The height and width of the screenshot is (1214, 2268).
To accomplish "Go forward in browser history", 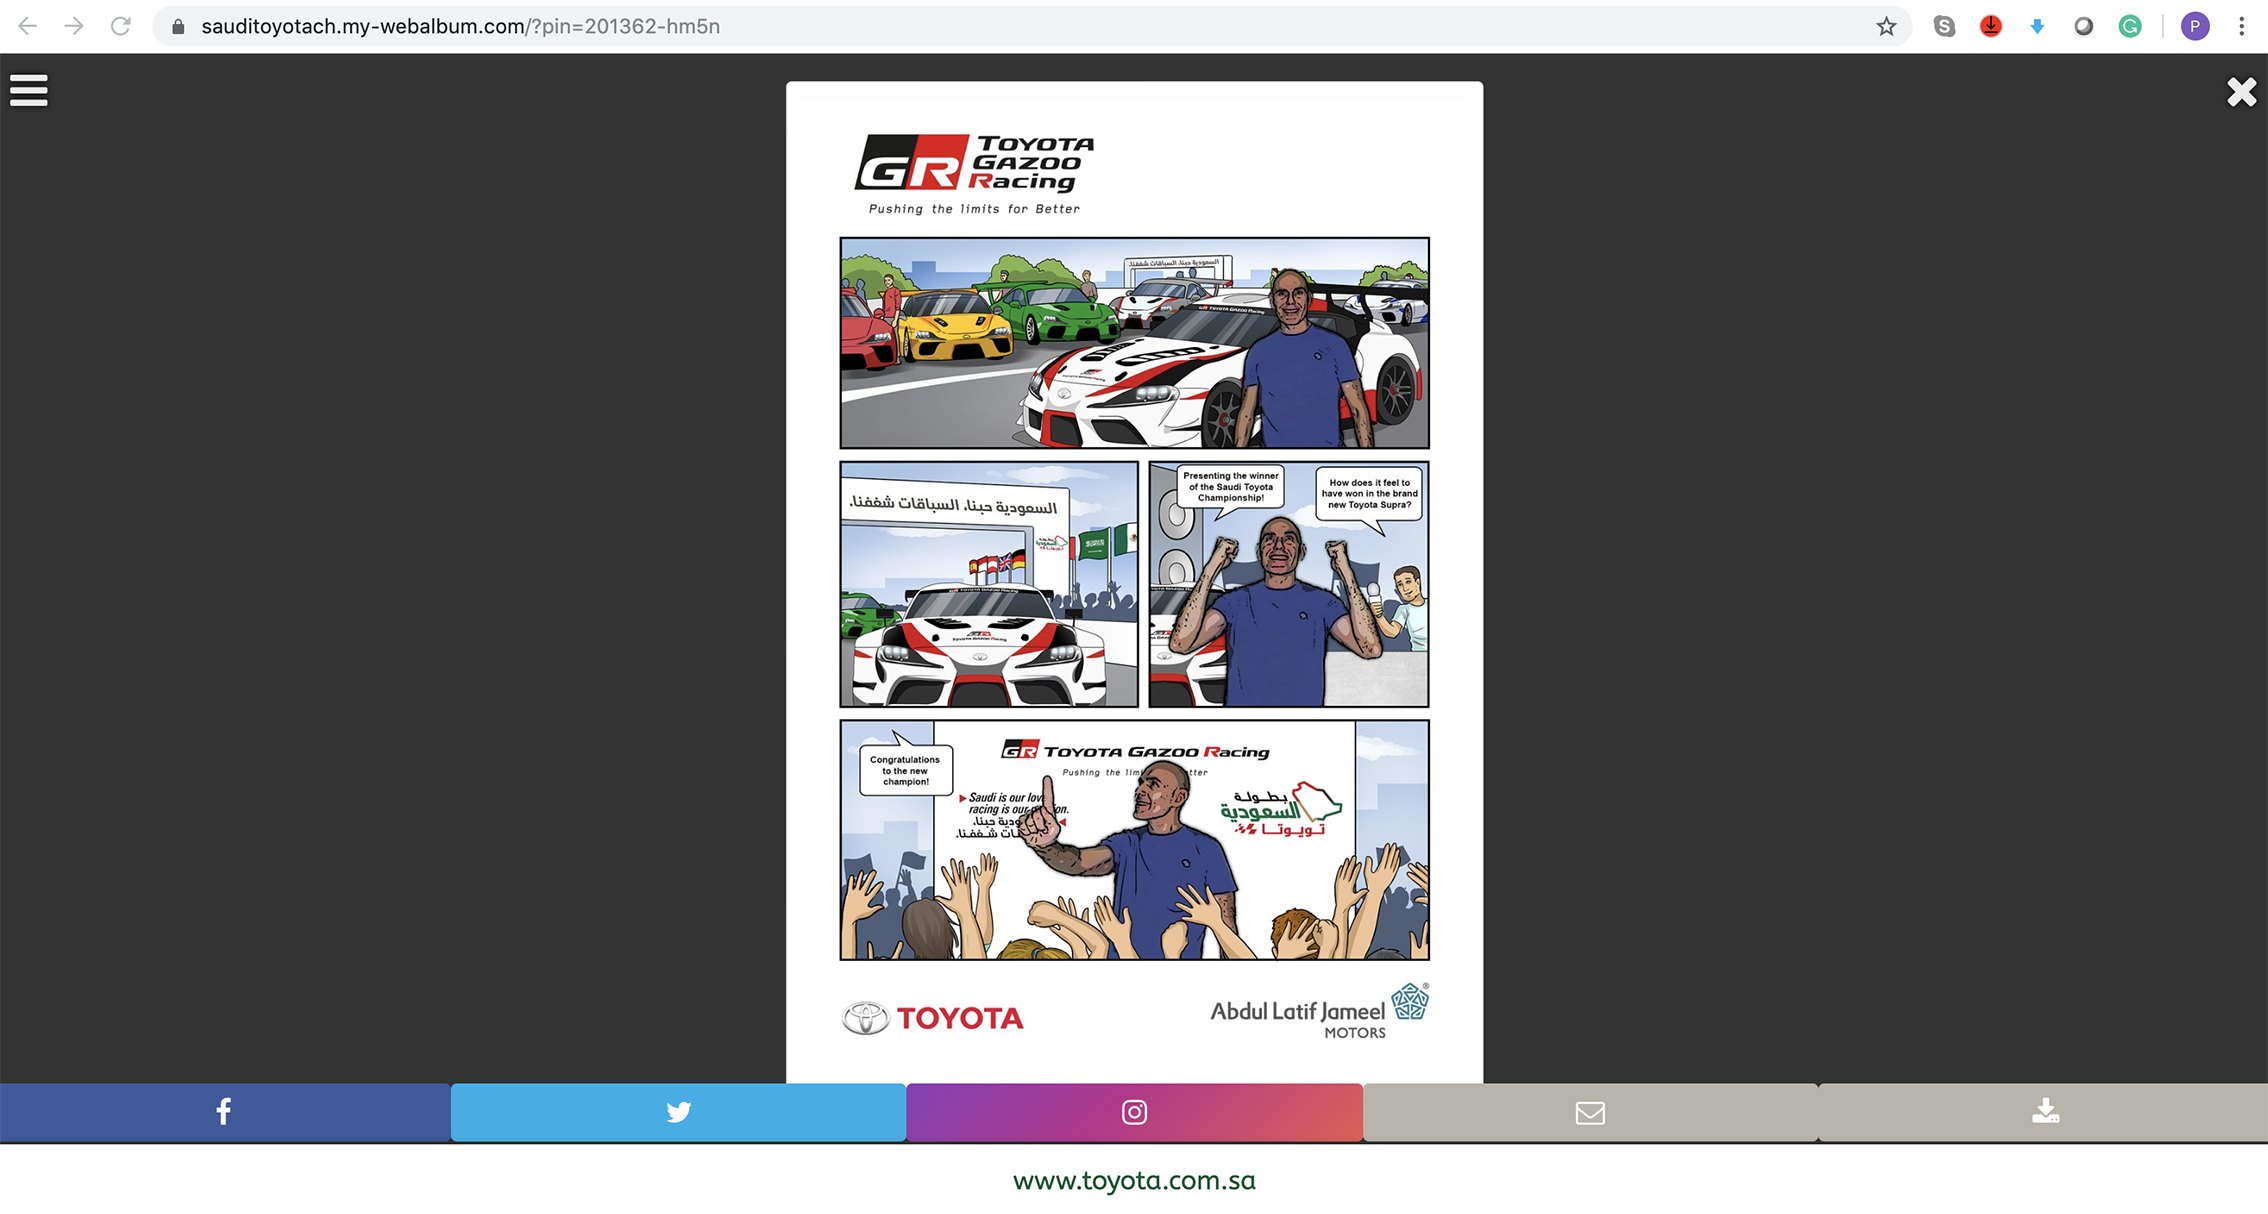I will point(74,26).
